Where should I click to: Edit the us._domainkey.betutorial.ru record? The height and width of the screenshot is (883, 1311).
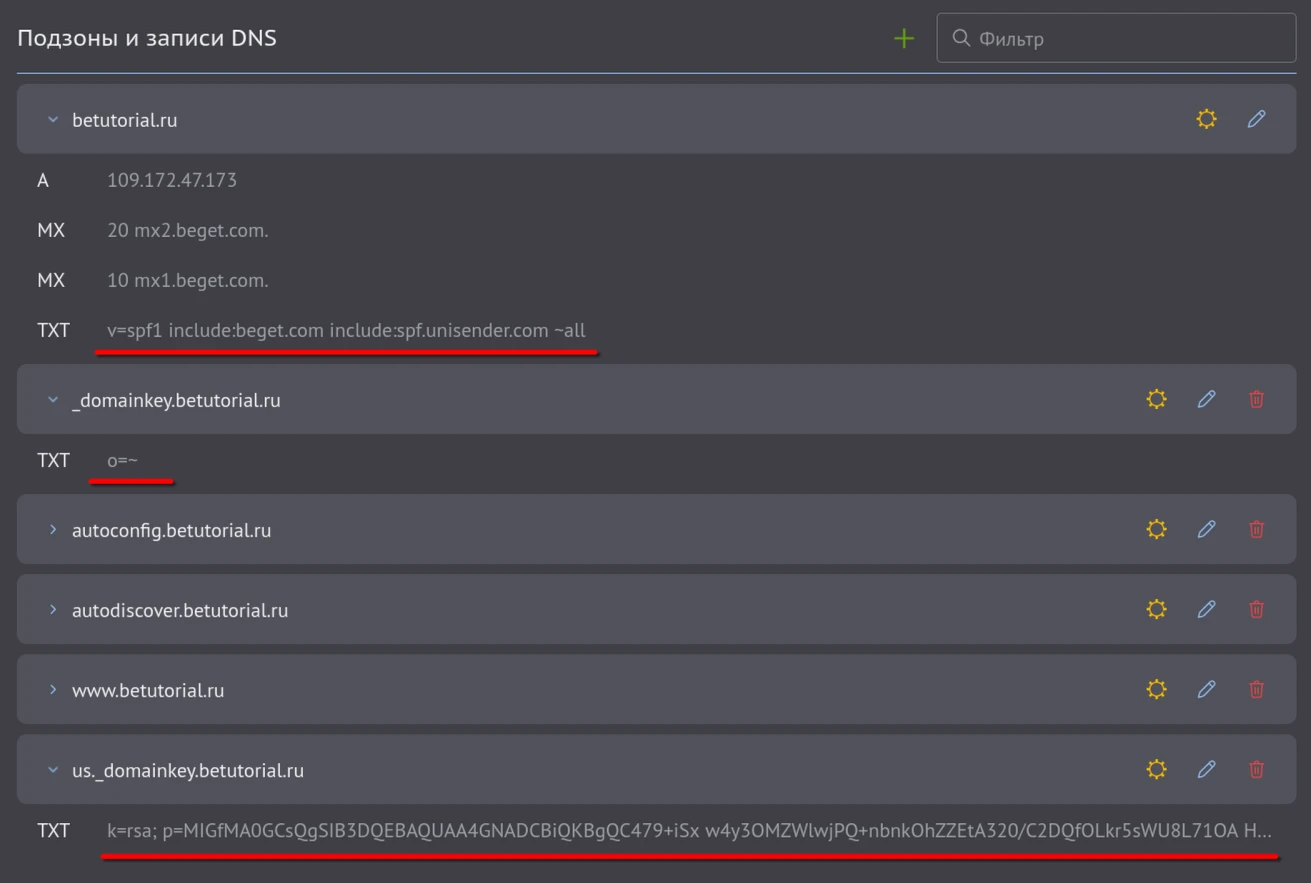(1206, 769)
